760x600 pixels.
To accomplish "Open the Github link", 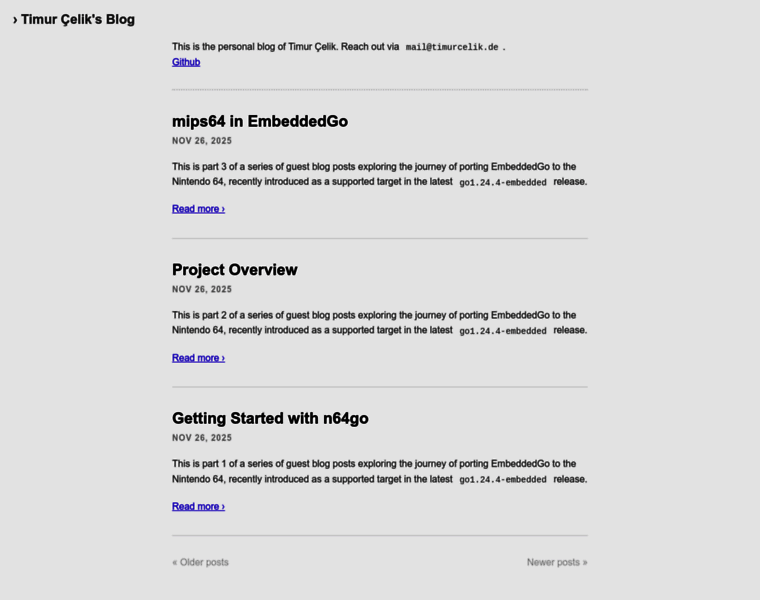I will 186,62.
